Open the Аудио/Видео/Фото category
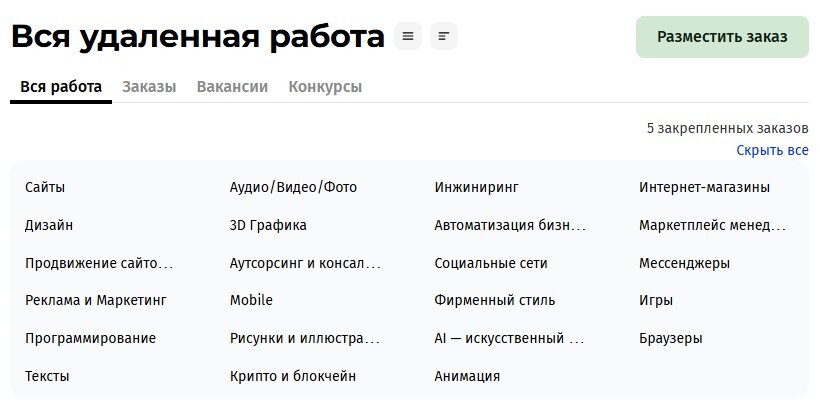Viewport: 820px width, 419px height. 293,187
